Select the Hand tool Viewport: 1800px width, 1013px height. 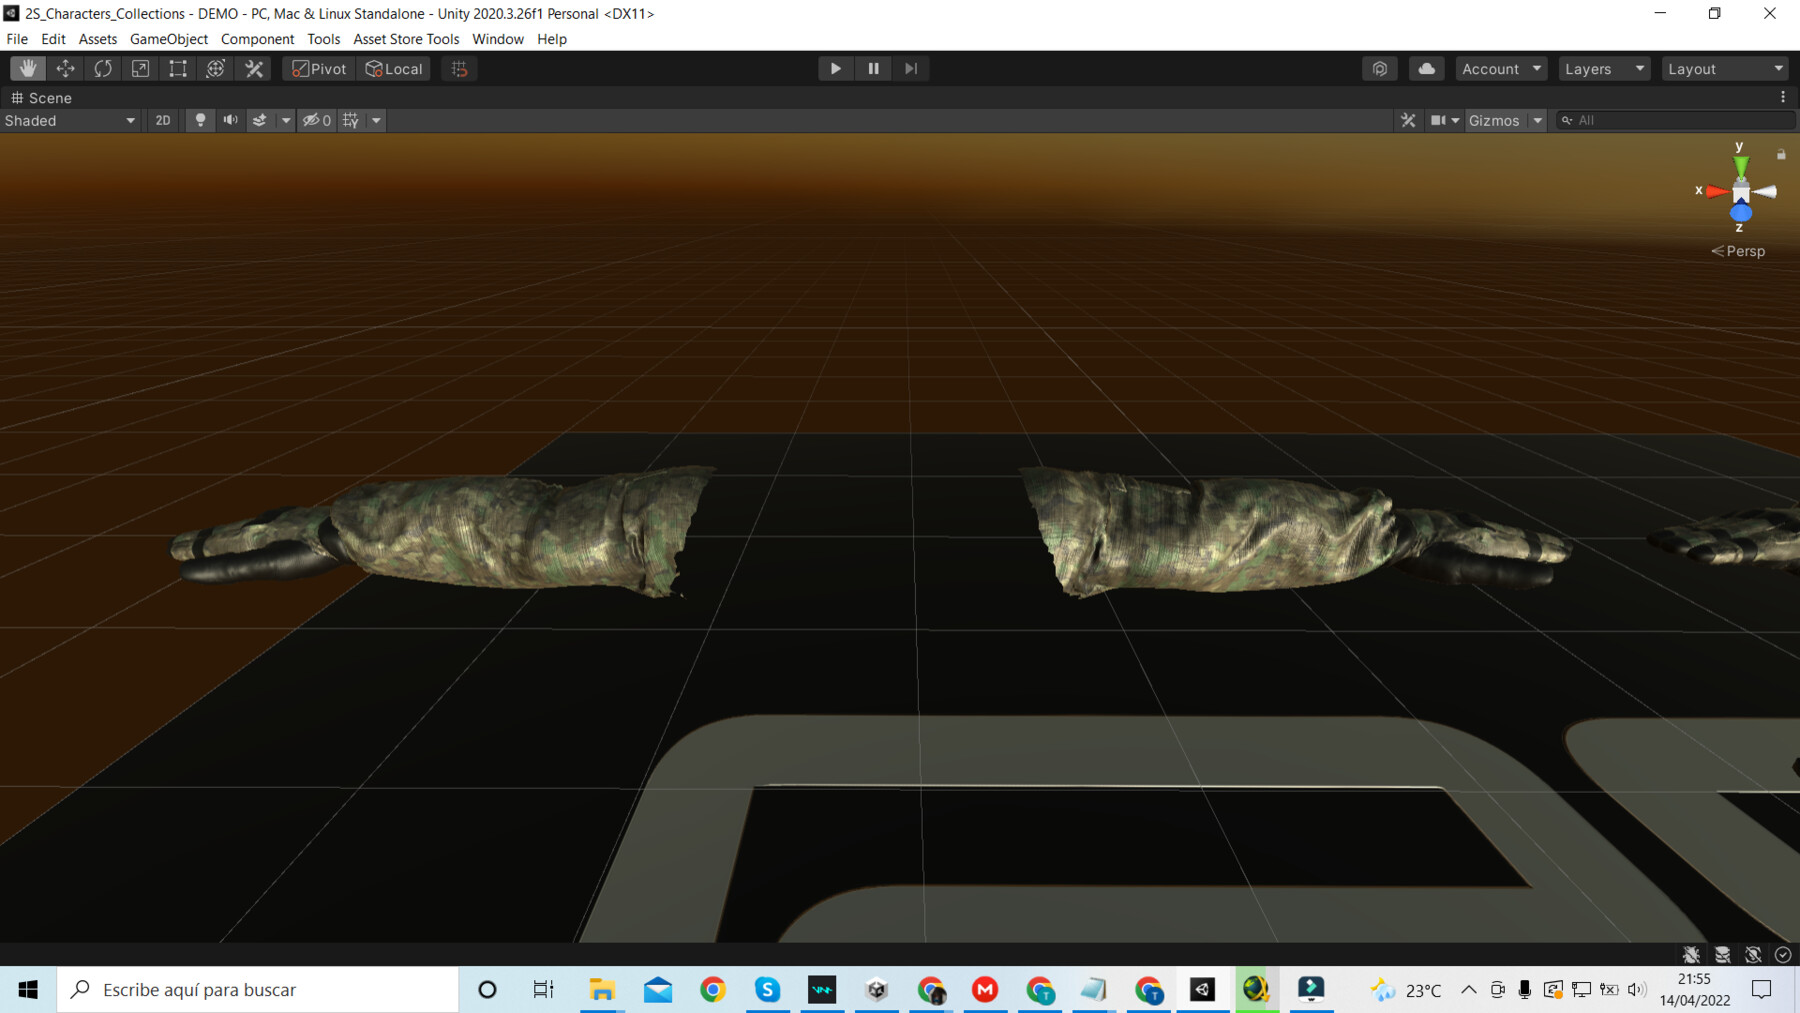(x=28, y=68)
